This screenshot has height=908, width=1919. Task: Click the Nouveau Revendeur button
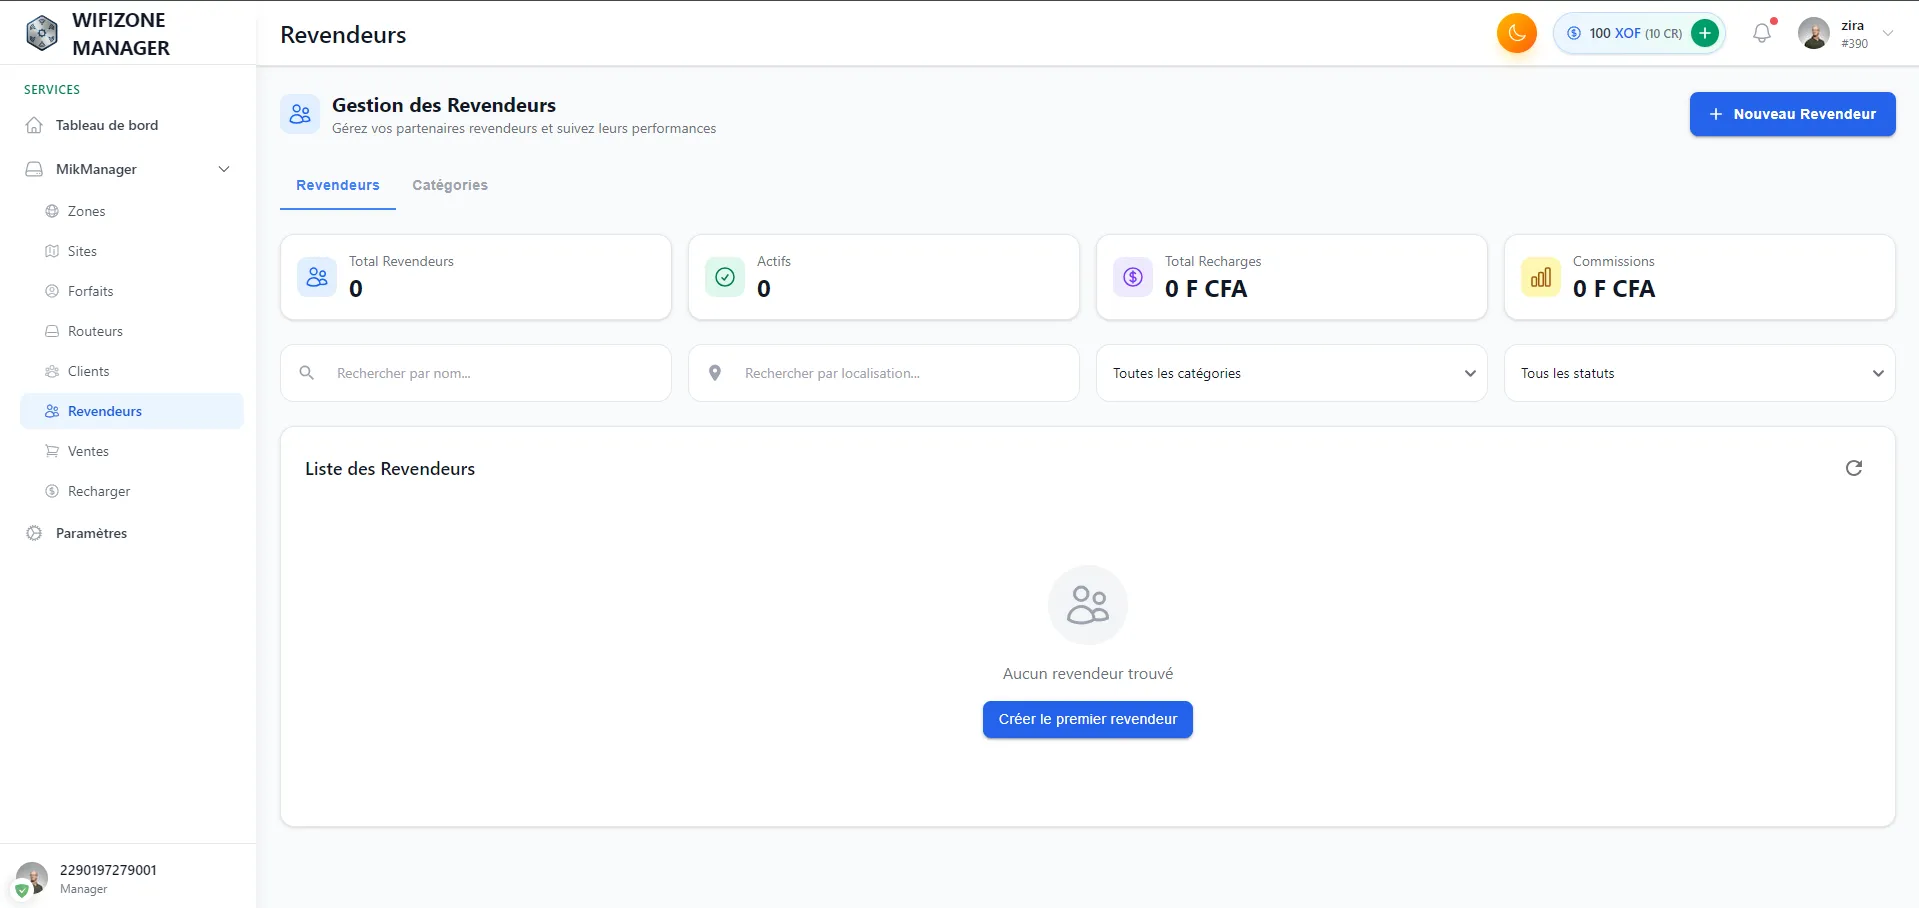tap(1791, 114)
